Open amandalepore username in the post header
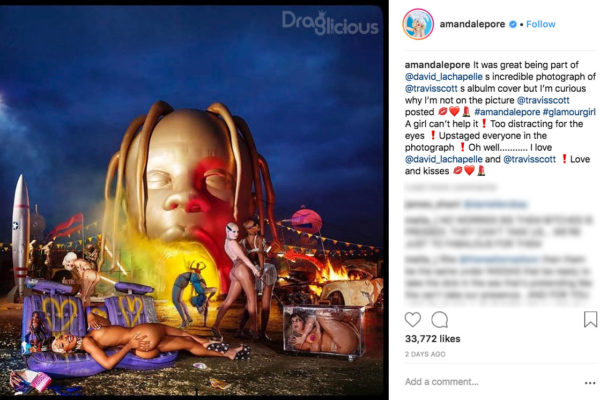 click(472, 24)
